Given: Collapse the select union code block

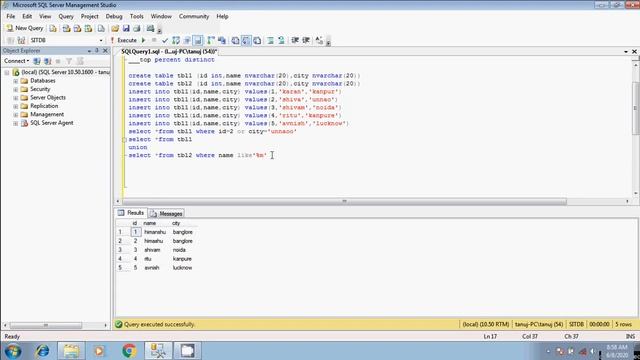Looking at the screenshot, I should pyautogui.click(x=124, y=140).
